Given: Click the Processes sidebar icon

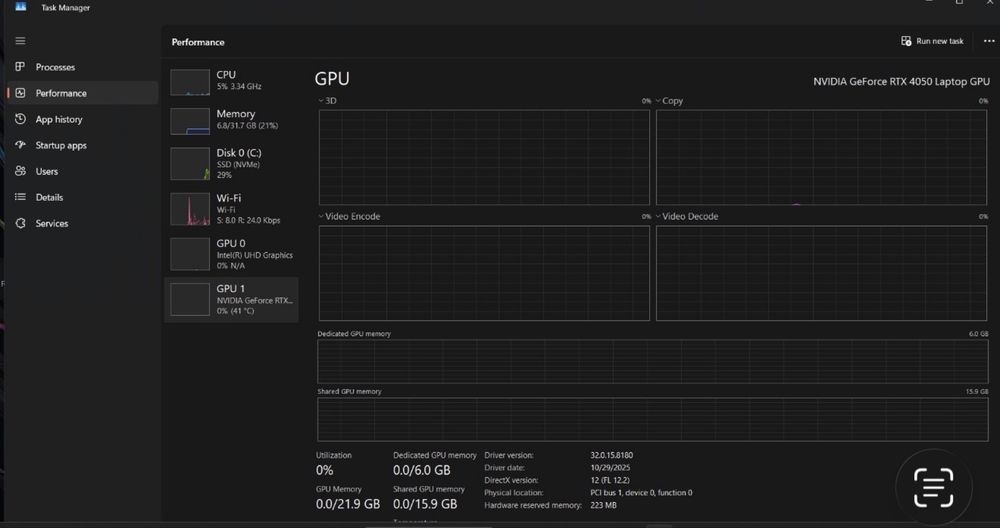Looking at the screenshot, I should coord(20,66).
